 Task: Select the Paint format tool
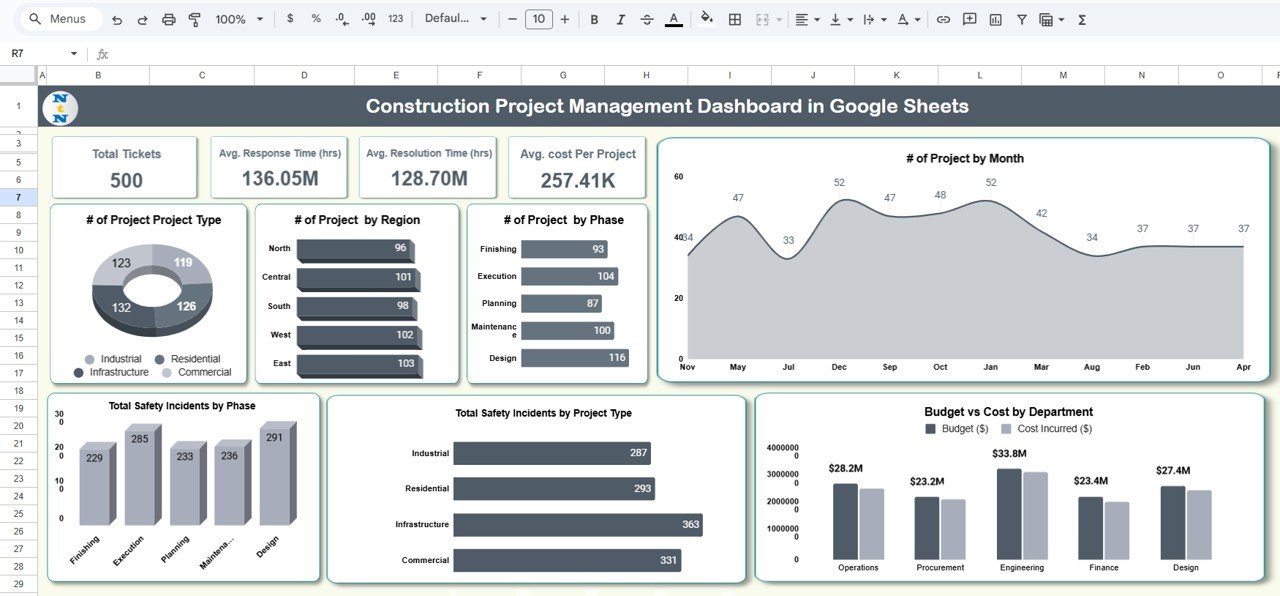tap(195, 18)
